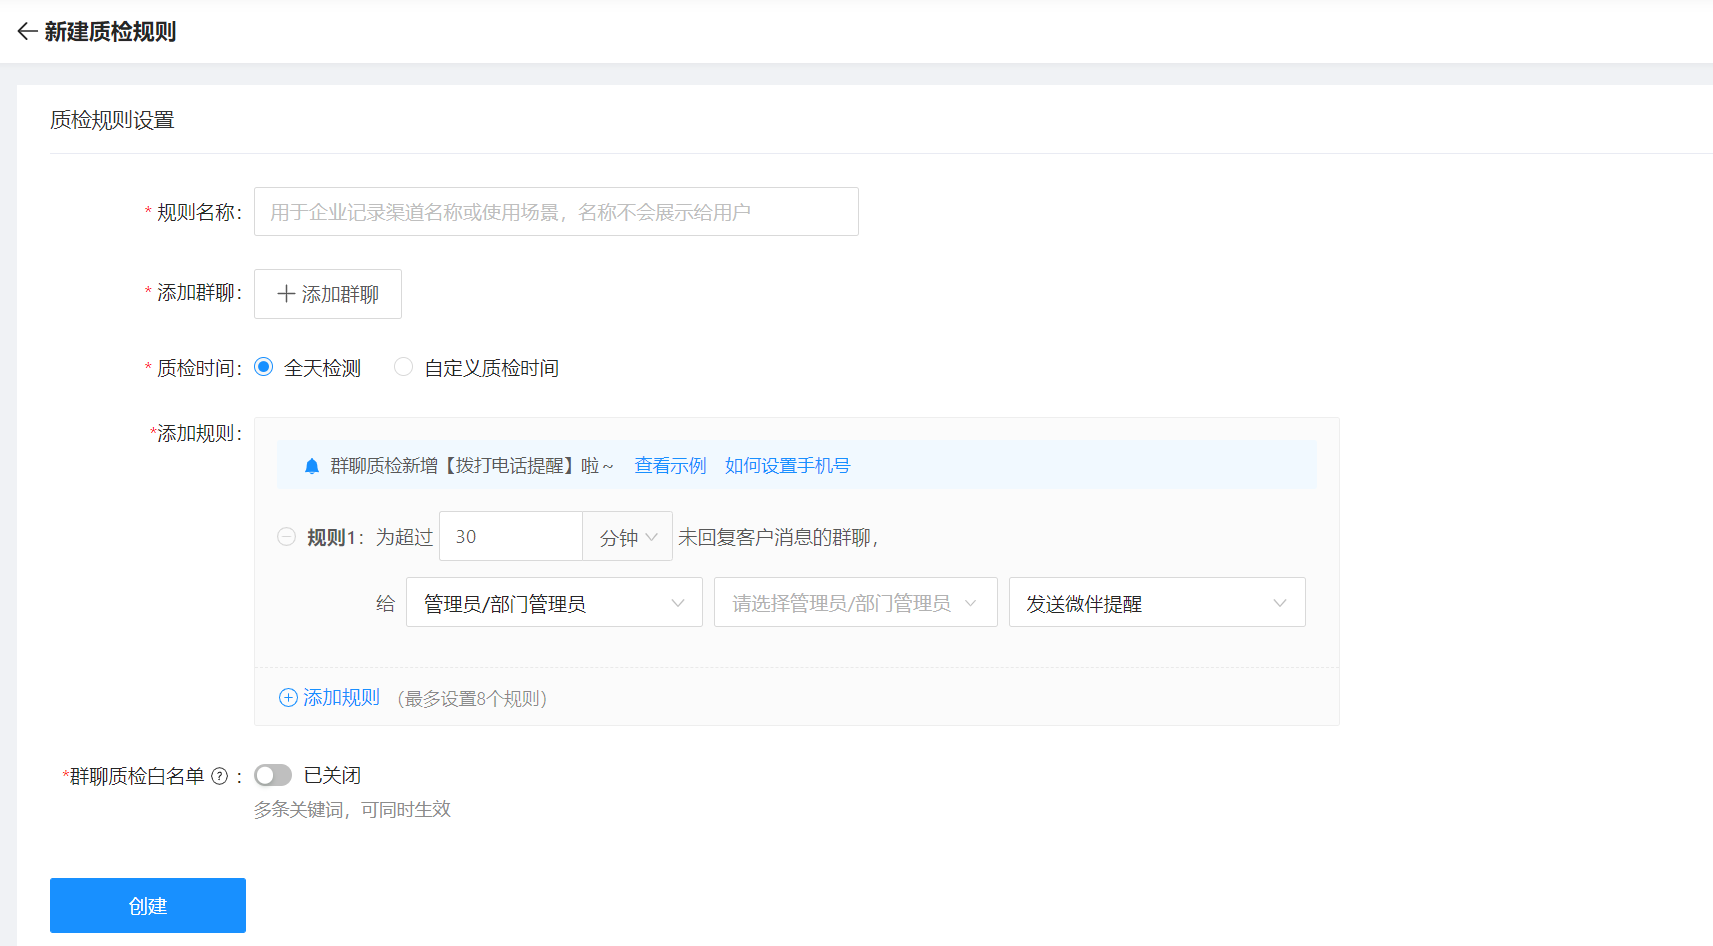Open the 分钟 time unit dropdown
Screen dimensions: 1713x946
point(627,537)
